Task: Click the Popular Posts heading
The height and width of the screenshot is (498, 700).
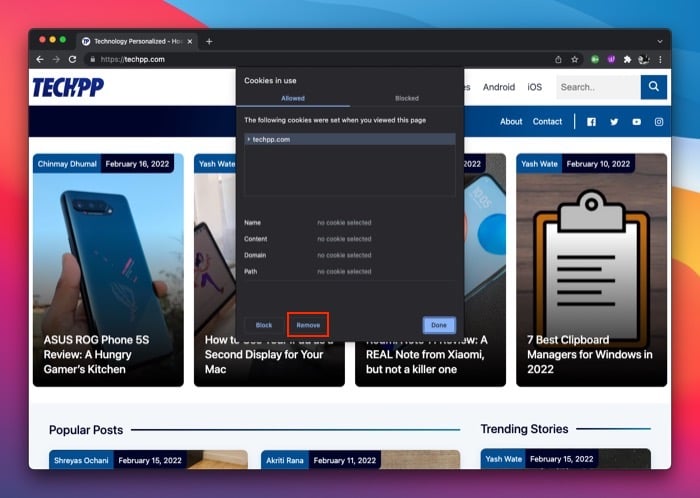Action: [x=86, y=430]
